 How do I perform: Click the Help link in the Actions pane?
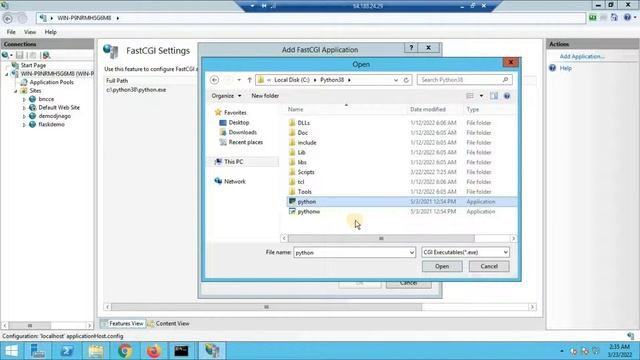click(x=565, y=68)
